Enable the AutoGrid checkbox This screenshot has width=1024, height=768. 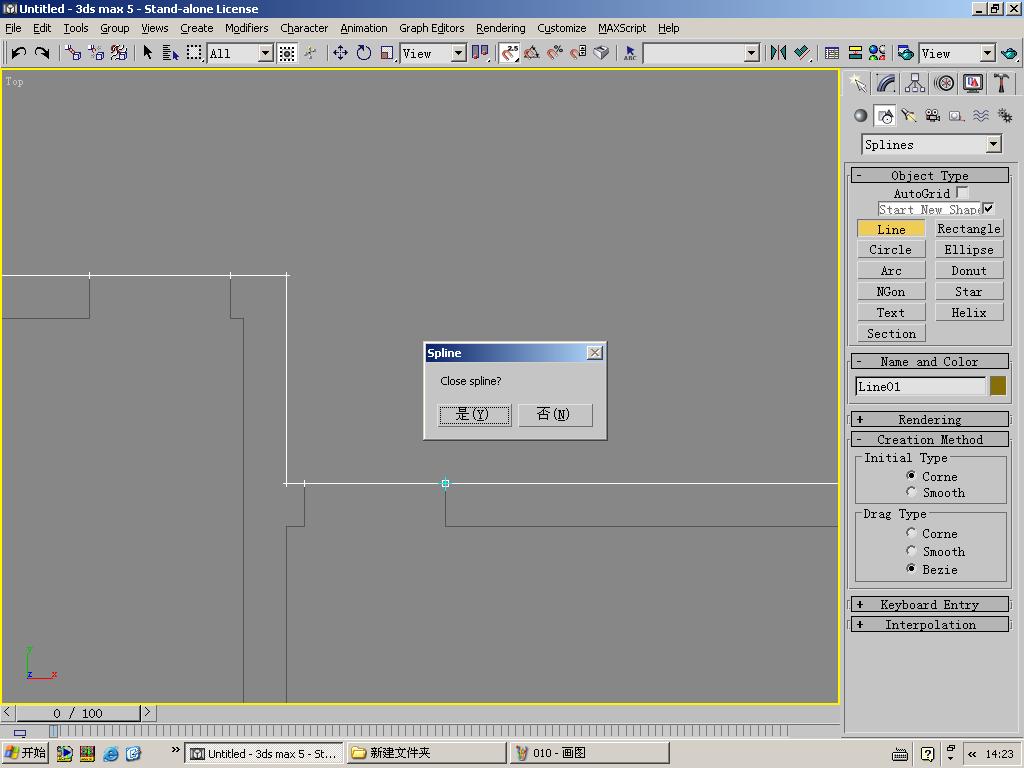click(x=962, y=192)
